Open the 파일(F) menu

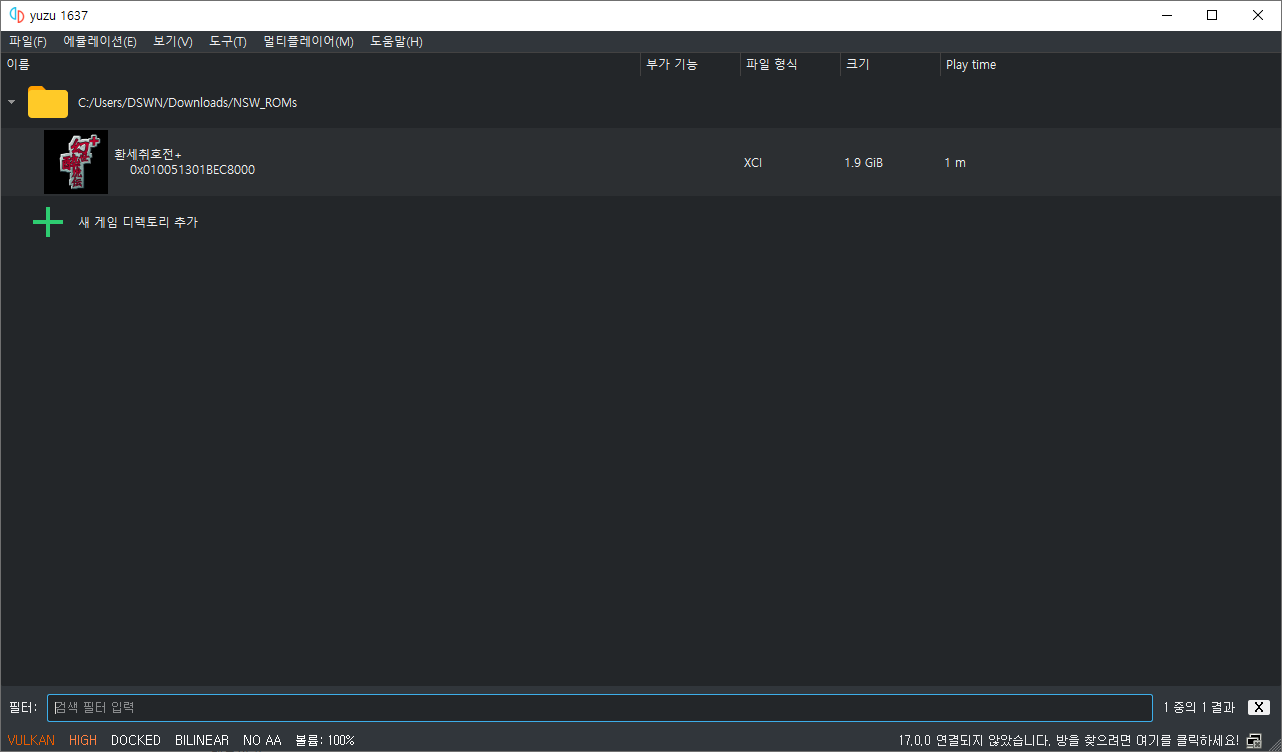coord(28,42)
